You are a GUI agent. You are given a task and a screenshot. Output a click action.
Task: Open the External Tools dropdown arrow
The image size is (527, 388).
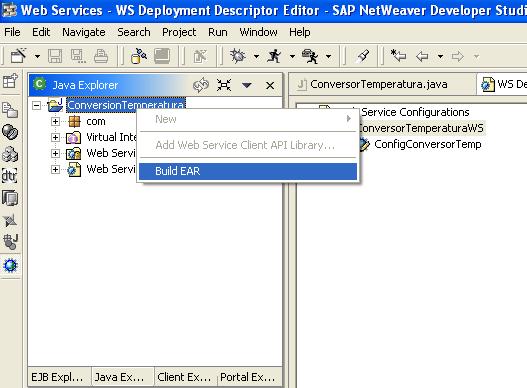tap(329, 56)
